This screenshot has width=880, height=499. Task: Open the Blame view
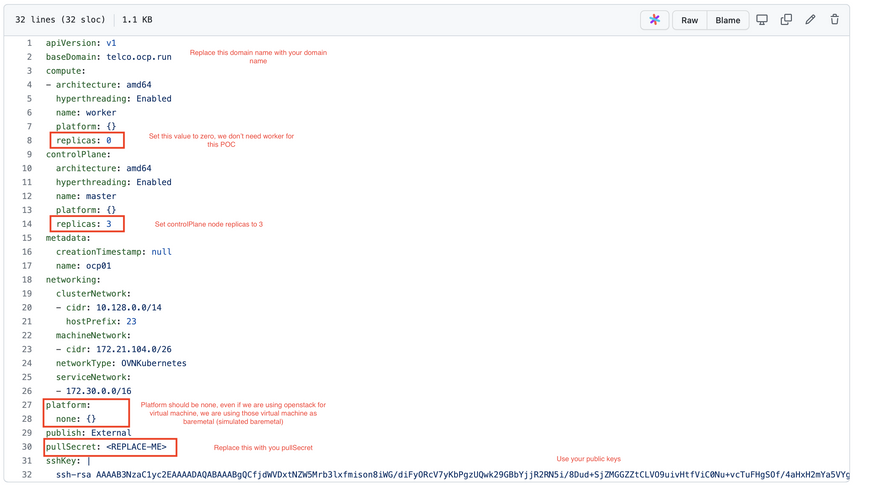(x=727, y=20)
